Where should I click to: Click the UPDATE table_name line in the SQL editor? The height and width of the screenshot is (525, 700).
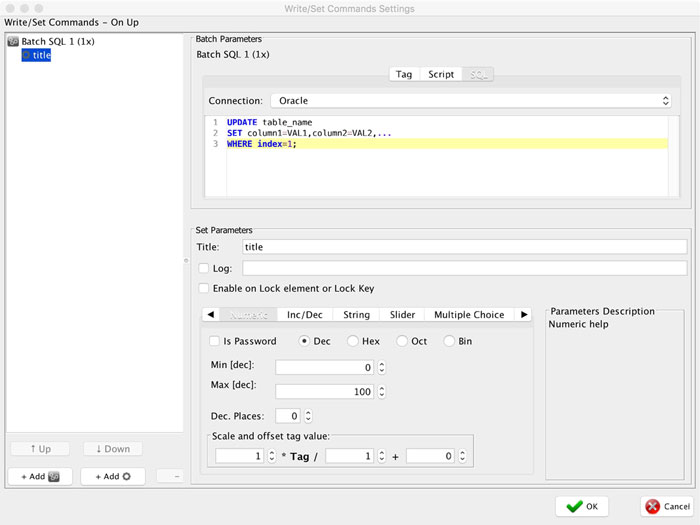269,122
